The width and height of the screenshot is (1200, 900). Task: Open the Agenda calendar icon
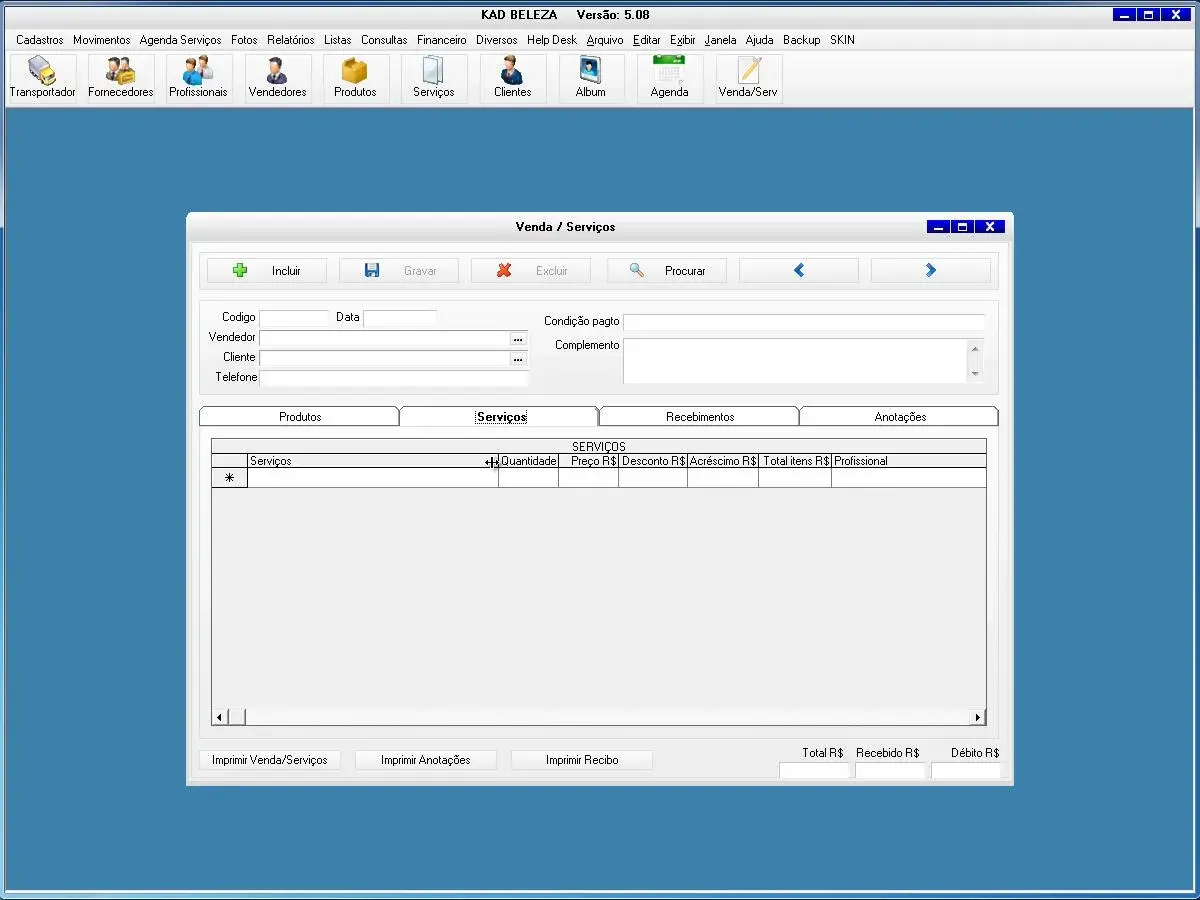[x=669, y=78]
